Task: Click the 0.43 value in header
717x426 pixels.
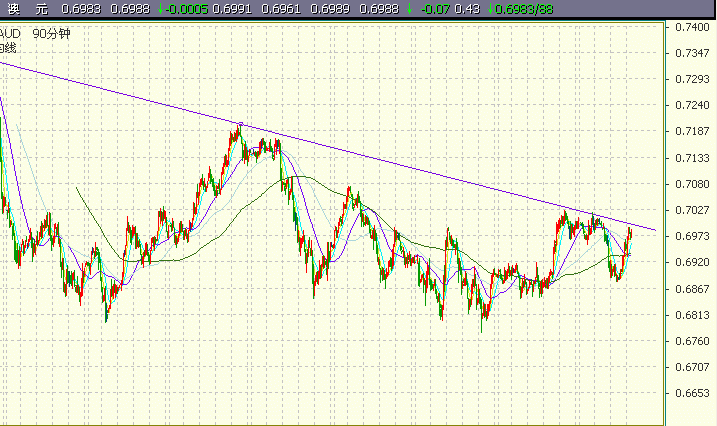Action: pyautogui.click(x=467, y=9)
